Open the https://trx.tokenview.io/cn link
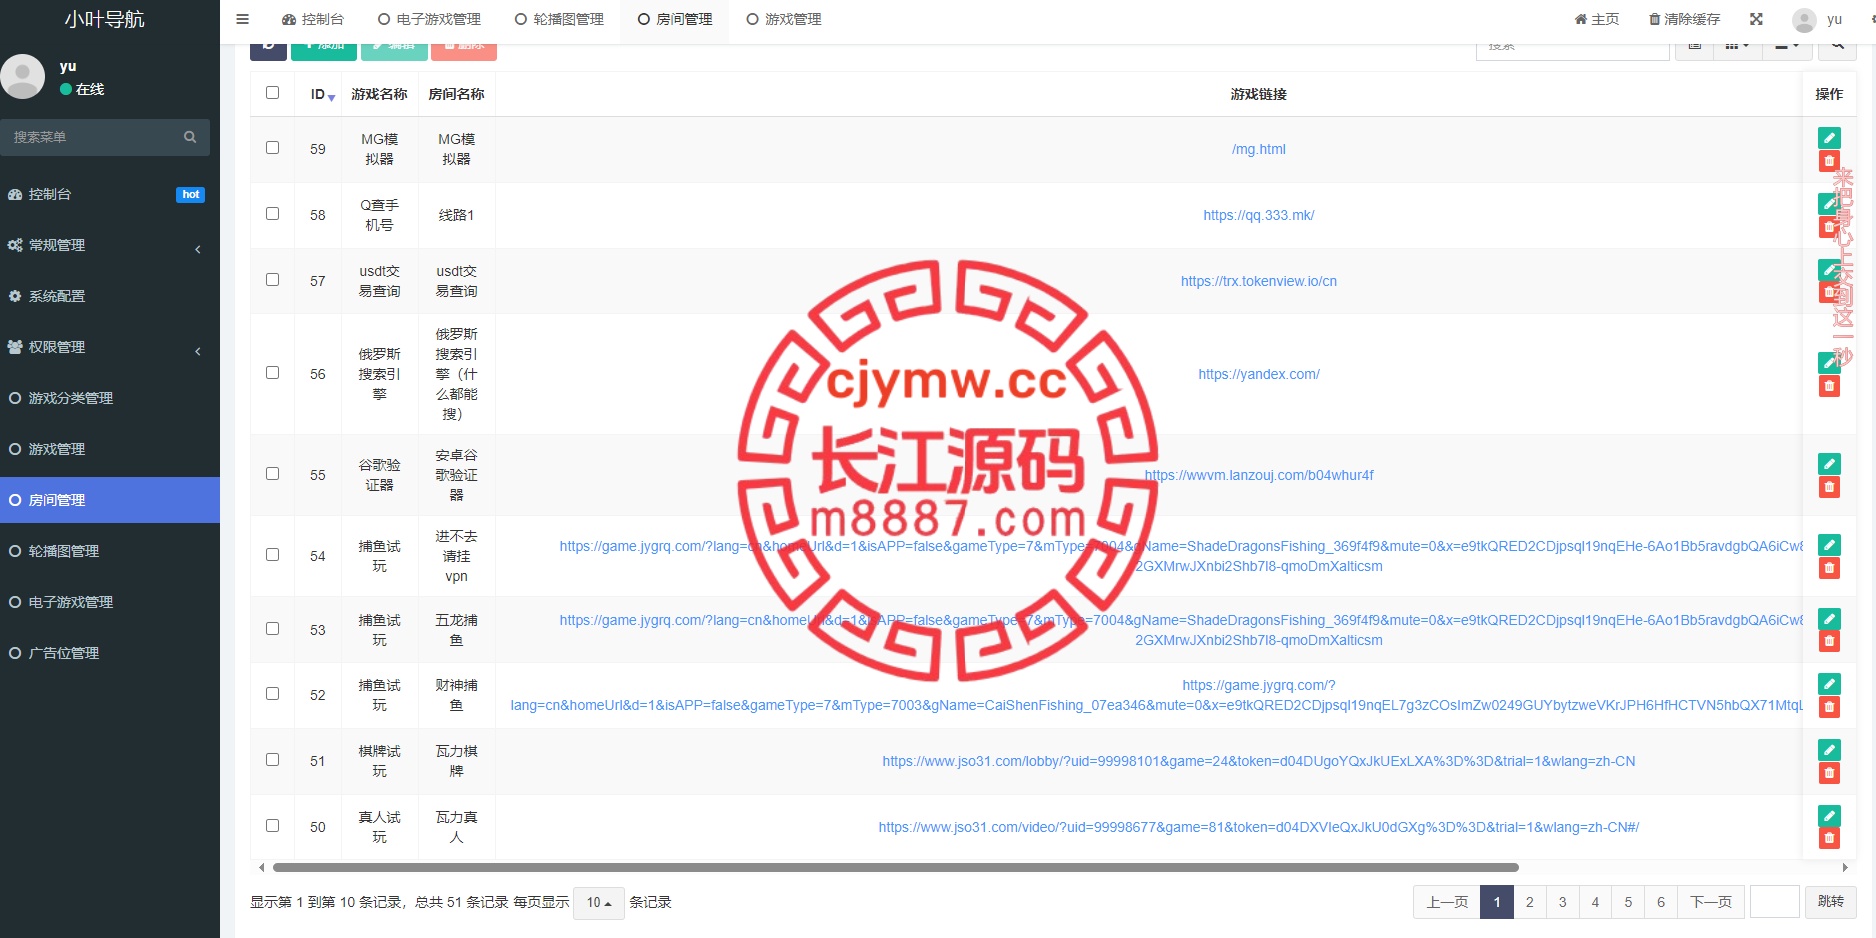1876x938 pixels. [x=1259, y=281]
